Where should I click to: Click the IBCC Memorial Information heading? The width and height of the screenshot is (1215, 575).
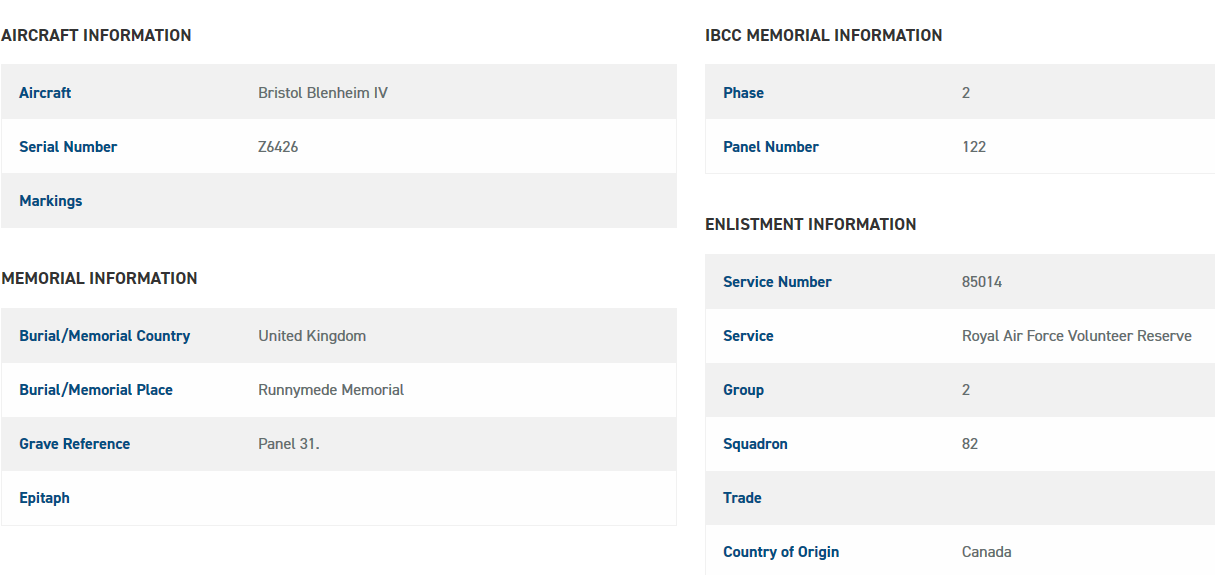tap(824, 35)
